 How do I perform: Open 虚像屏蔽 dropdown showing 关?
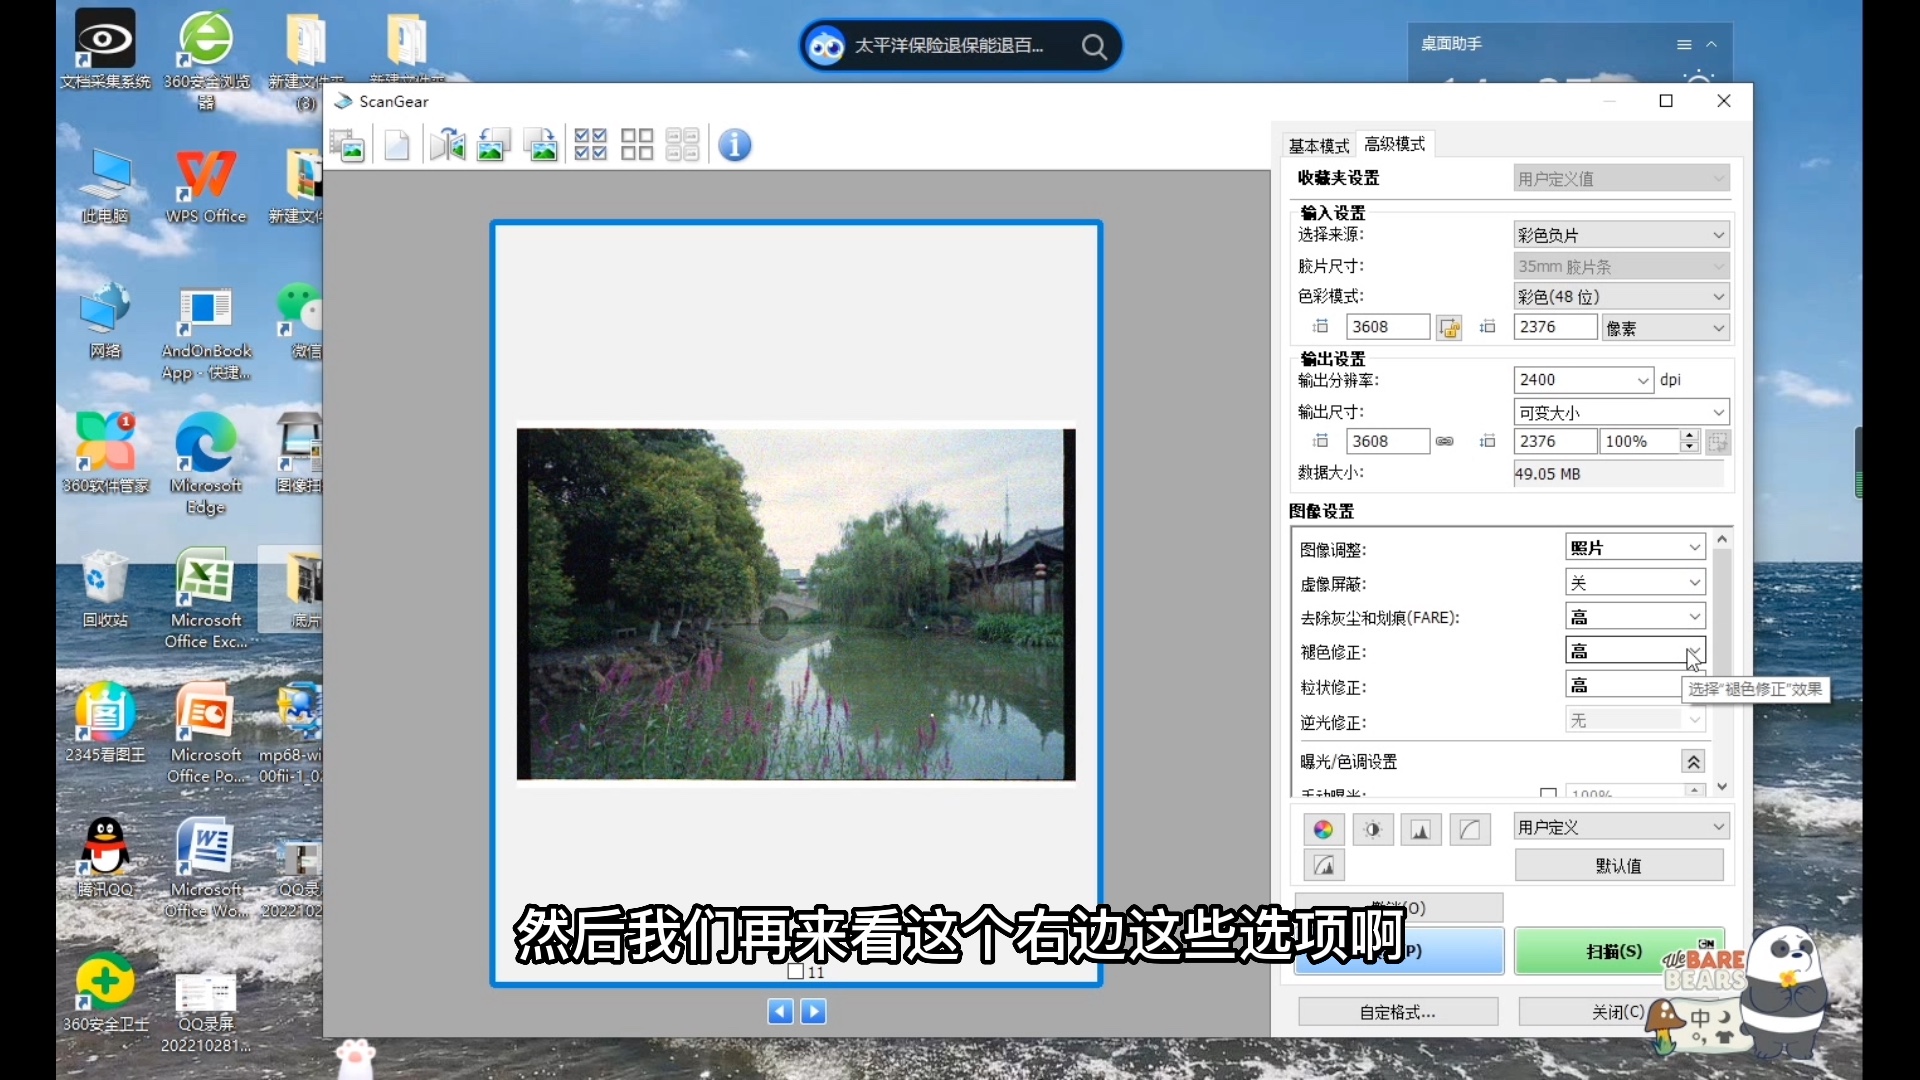coord(1635,582)
